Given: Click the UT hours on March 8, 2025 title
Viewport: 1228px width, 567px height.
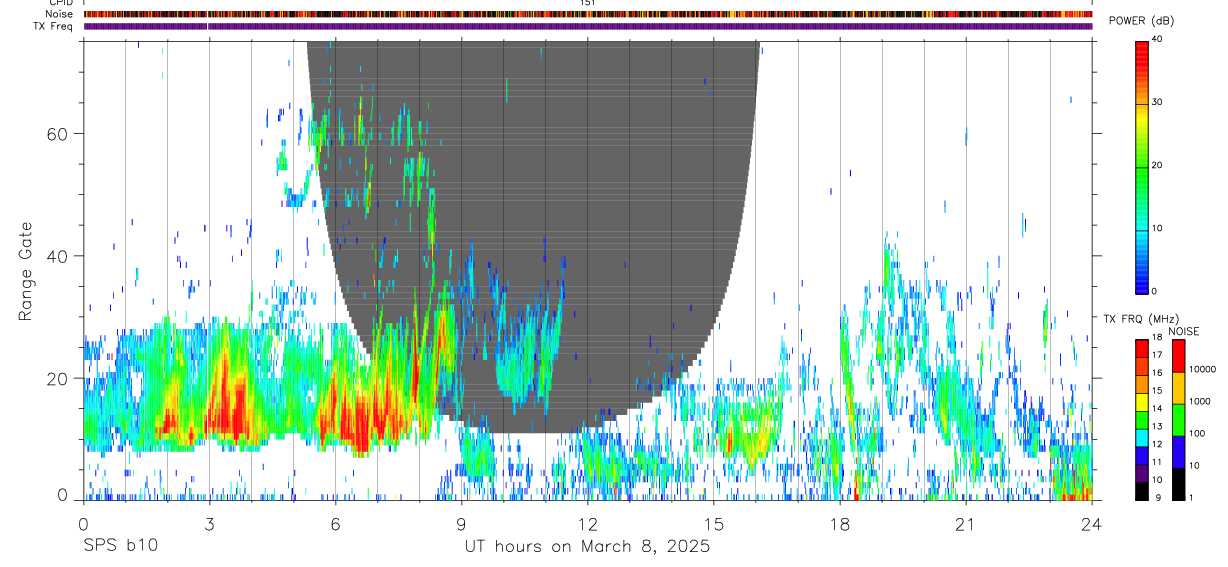Looking at the screenshot, I should [587, 547].
